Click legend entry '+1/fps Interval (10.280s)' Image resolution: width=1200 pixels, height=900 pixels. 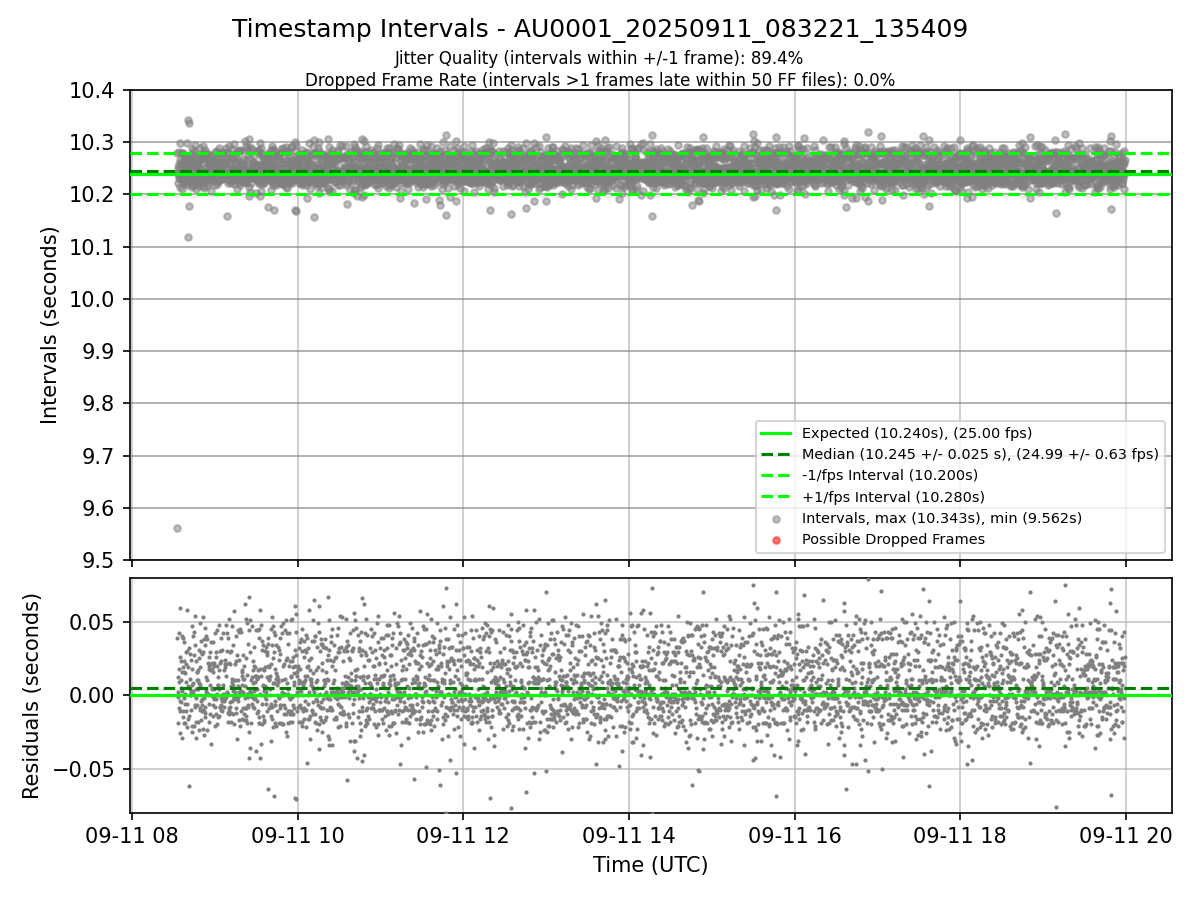click(893, 497)
